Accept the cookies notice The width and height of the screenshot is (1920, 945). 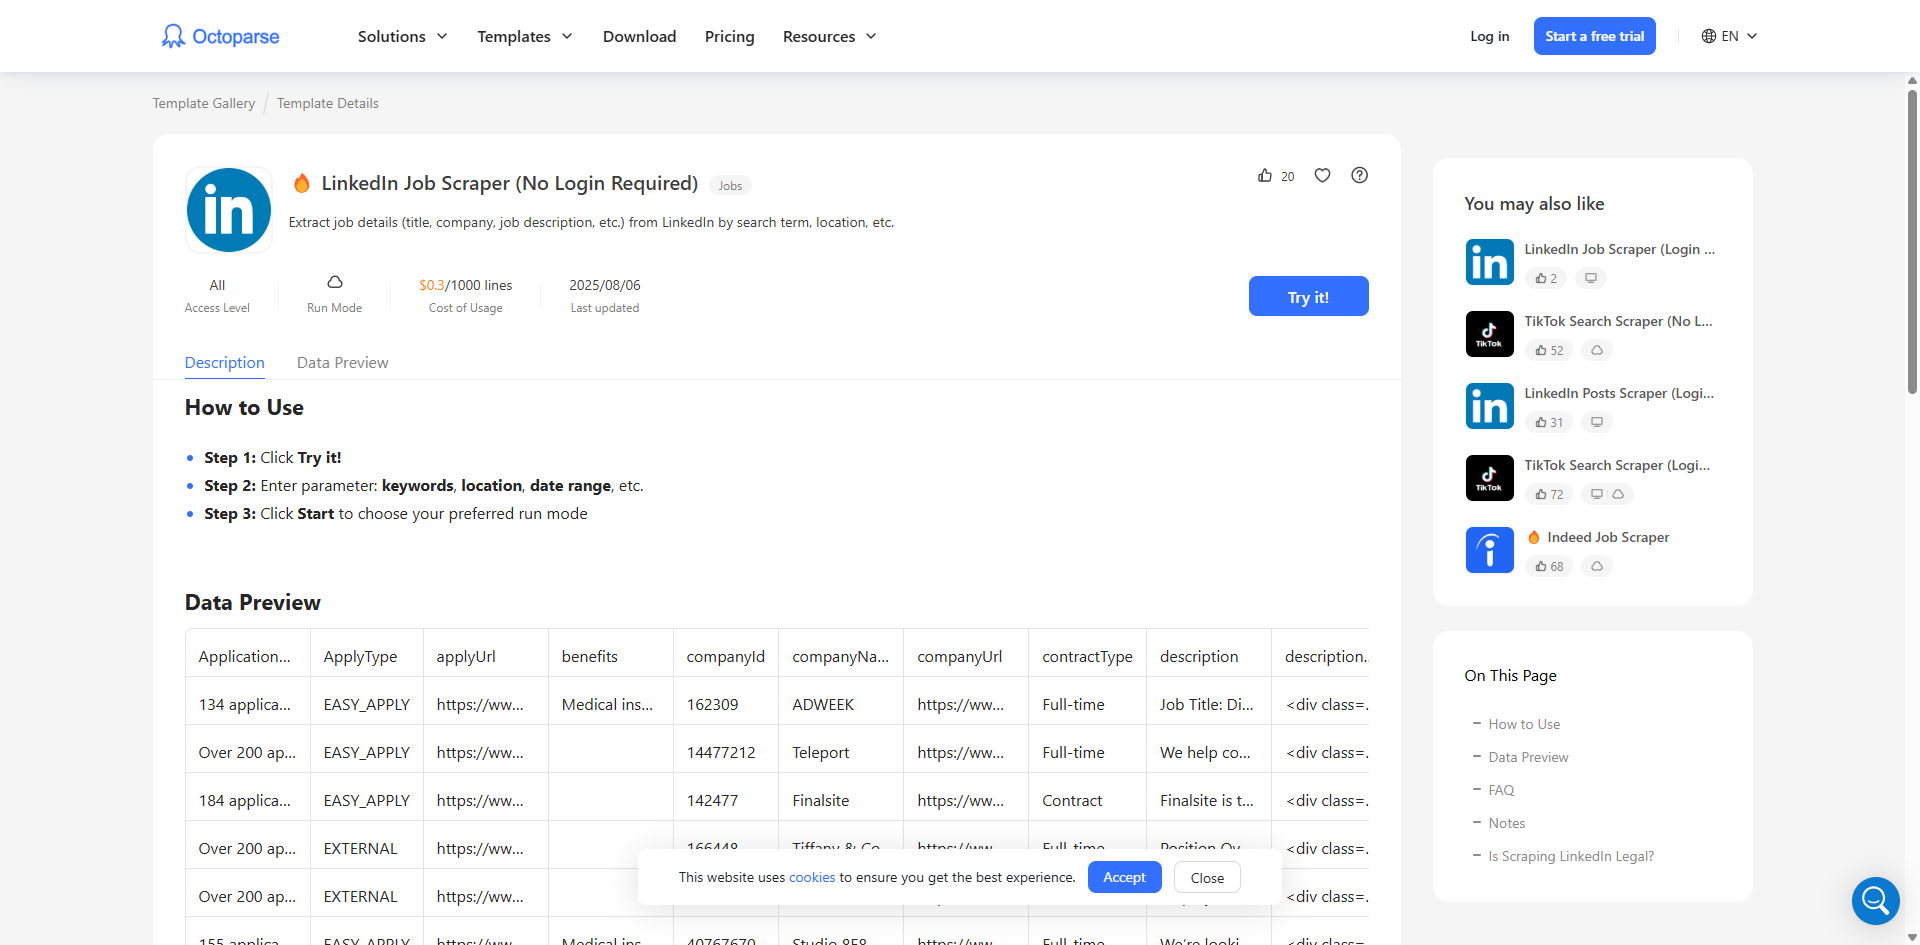tap(1124, 877)
